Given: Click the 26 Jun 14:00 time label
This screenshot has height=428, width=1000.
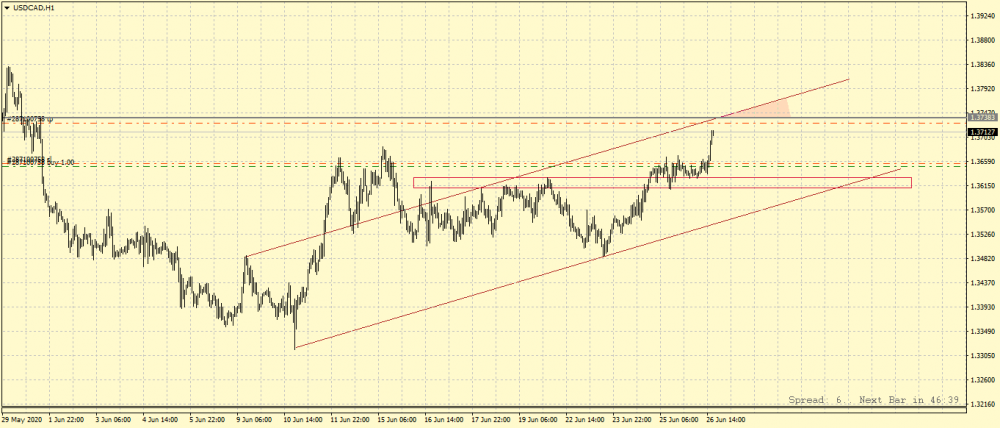Looking at the screenshot, I should coord(728,420).
